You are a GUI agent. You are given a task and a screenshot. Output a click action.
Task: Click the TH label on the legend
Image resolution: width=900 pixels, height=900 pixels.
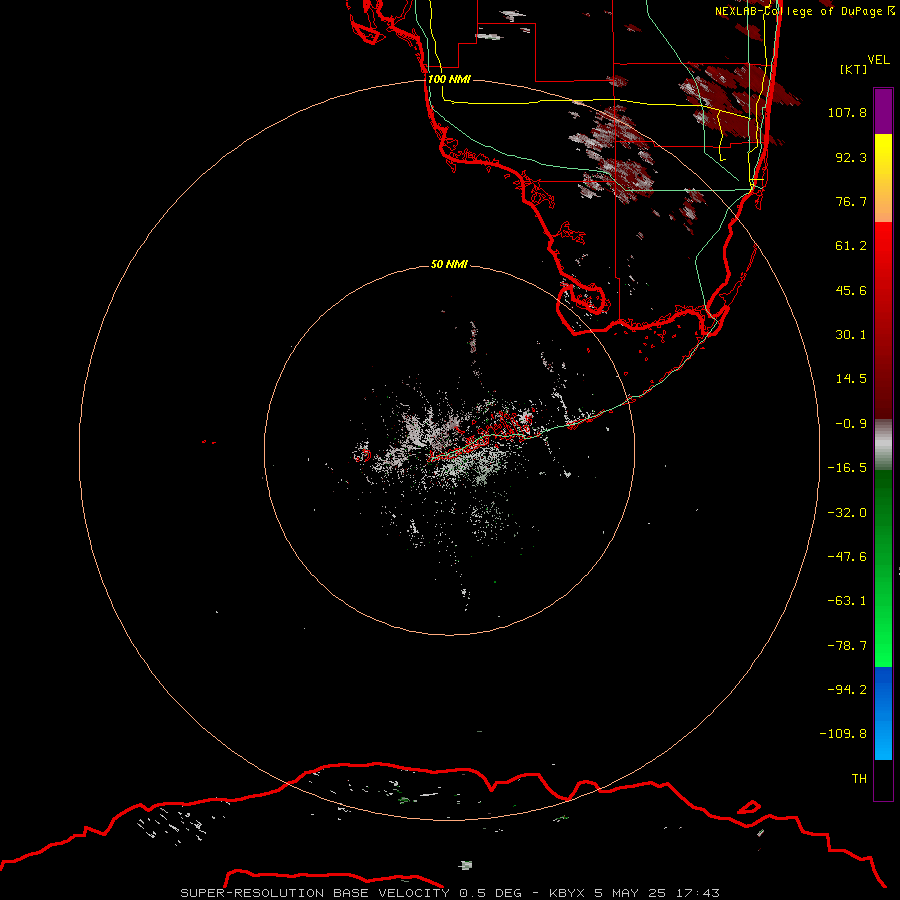click(x=859, y=778)
